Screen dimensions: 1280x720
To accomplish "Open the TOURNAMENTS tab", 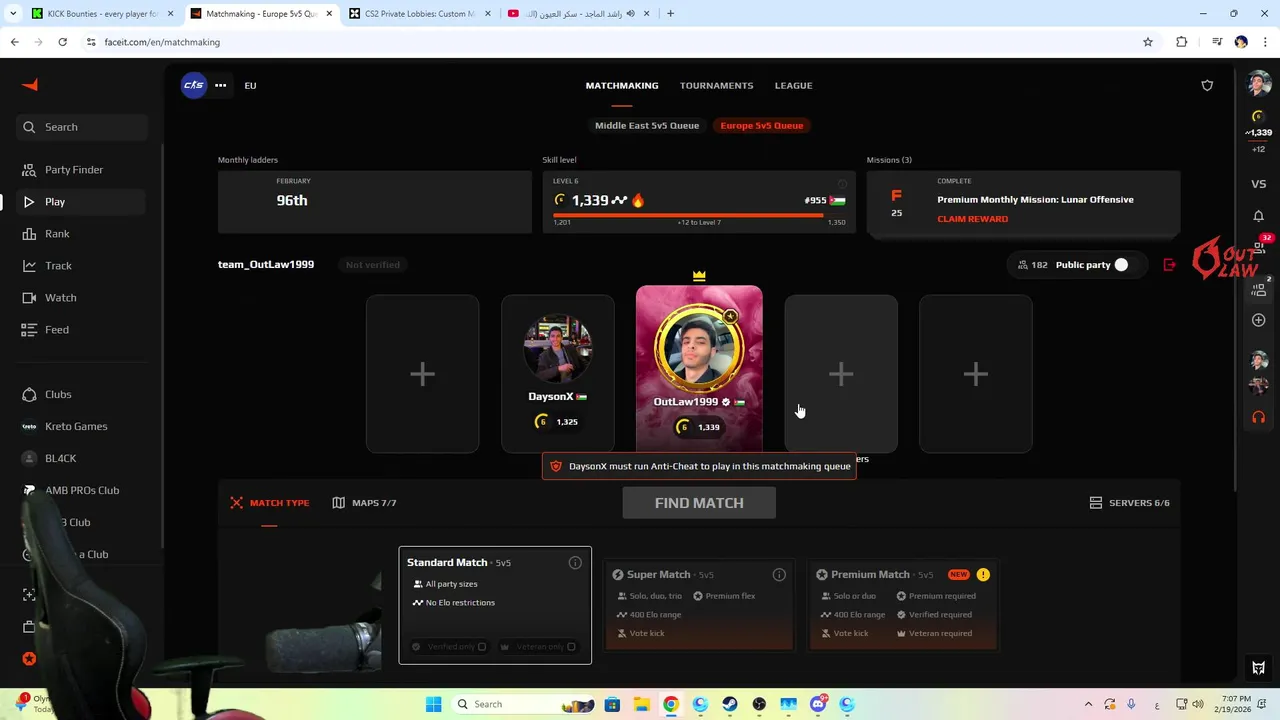I will point(716,85).
